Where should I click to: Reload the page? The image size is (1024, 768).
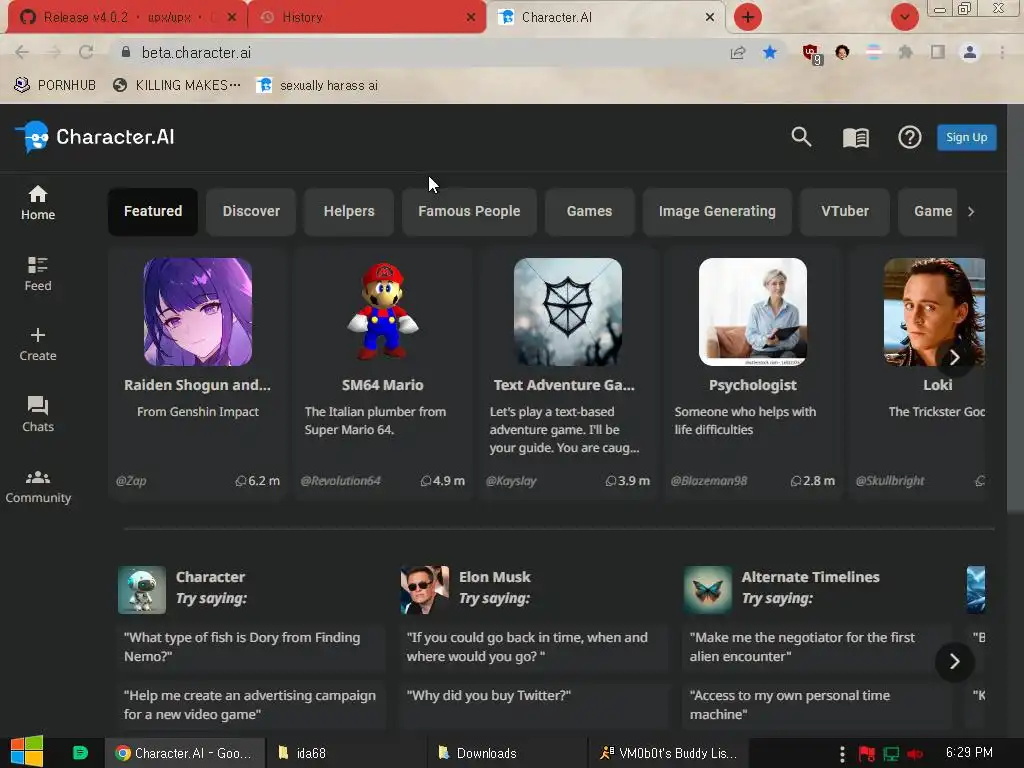(x=86, y=52)
